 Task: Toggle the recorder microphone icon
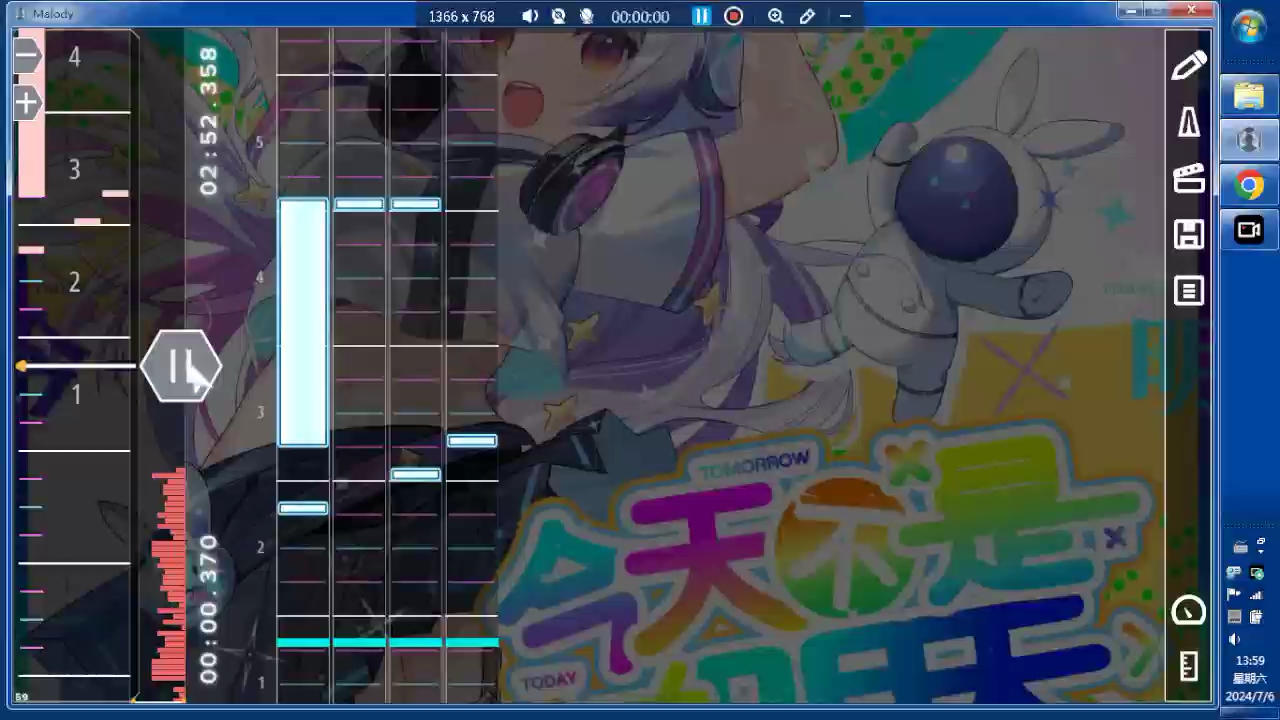point(587,16)
